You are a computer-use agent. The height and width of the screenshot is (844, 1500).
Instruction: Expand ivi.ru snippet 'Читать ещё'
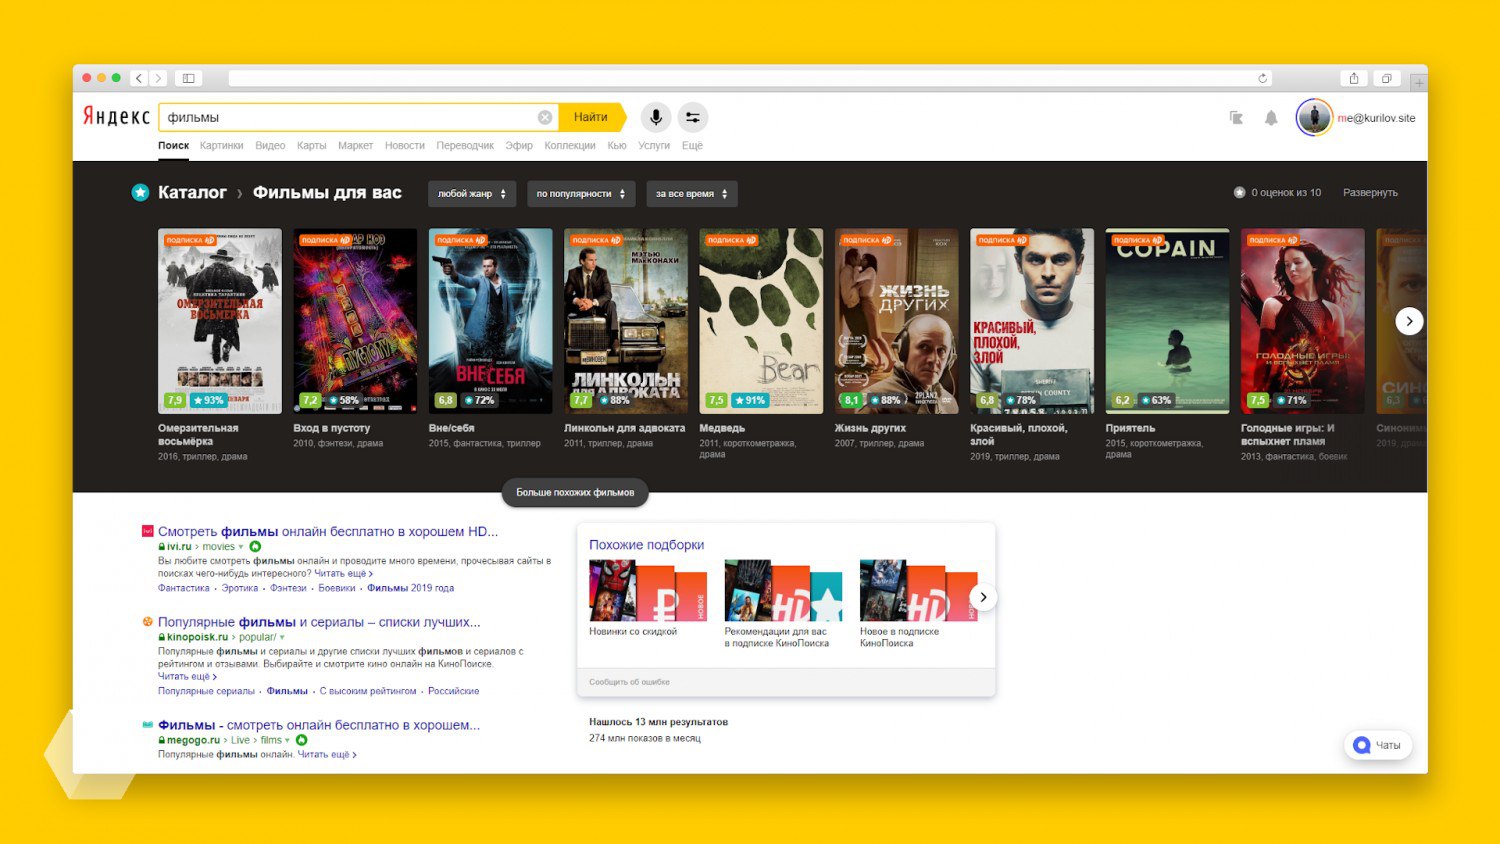click(343, 574)
